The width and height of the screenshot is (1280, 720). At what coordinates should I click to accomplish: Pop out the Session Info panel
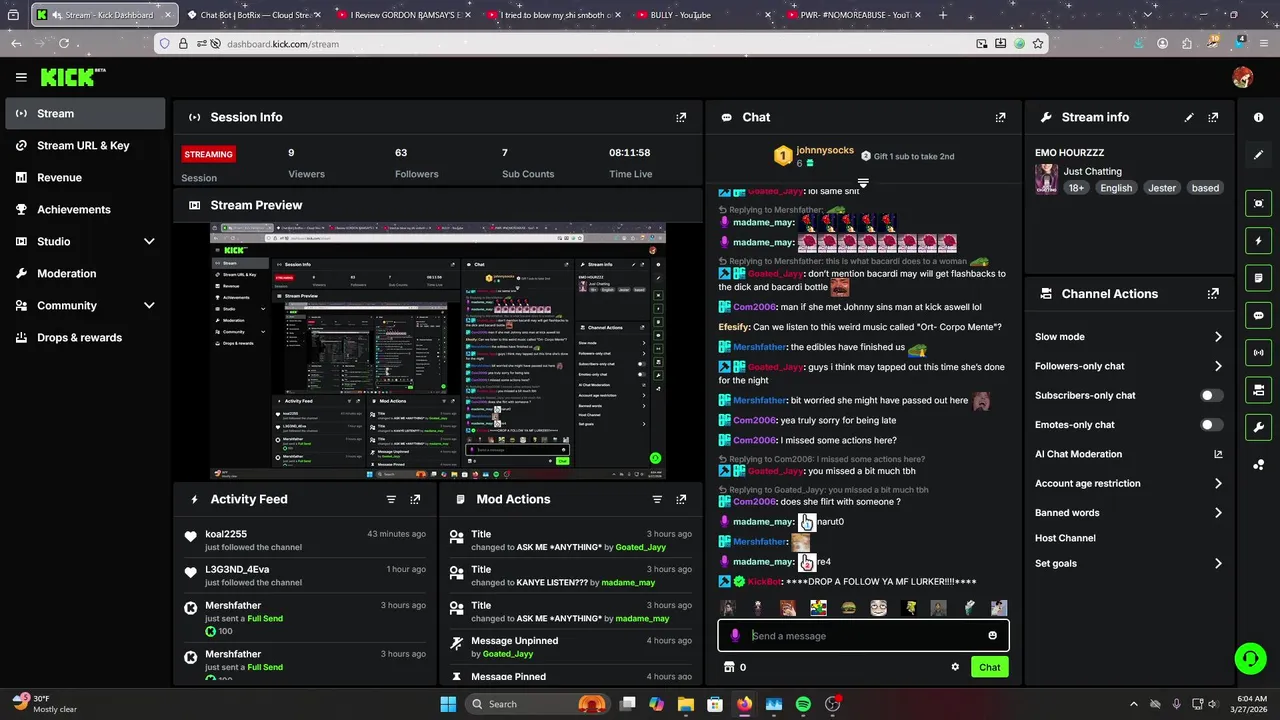[x=681, y=117]
